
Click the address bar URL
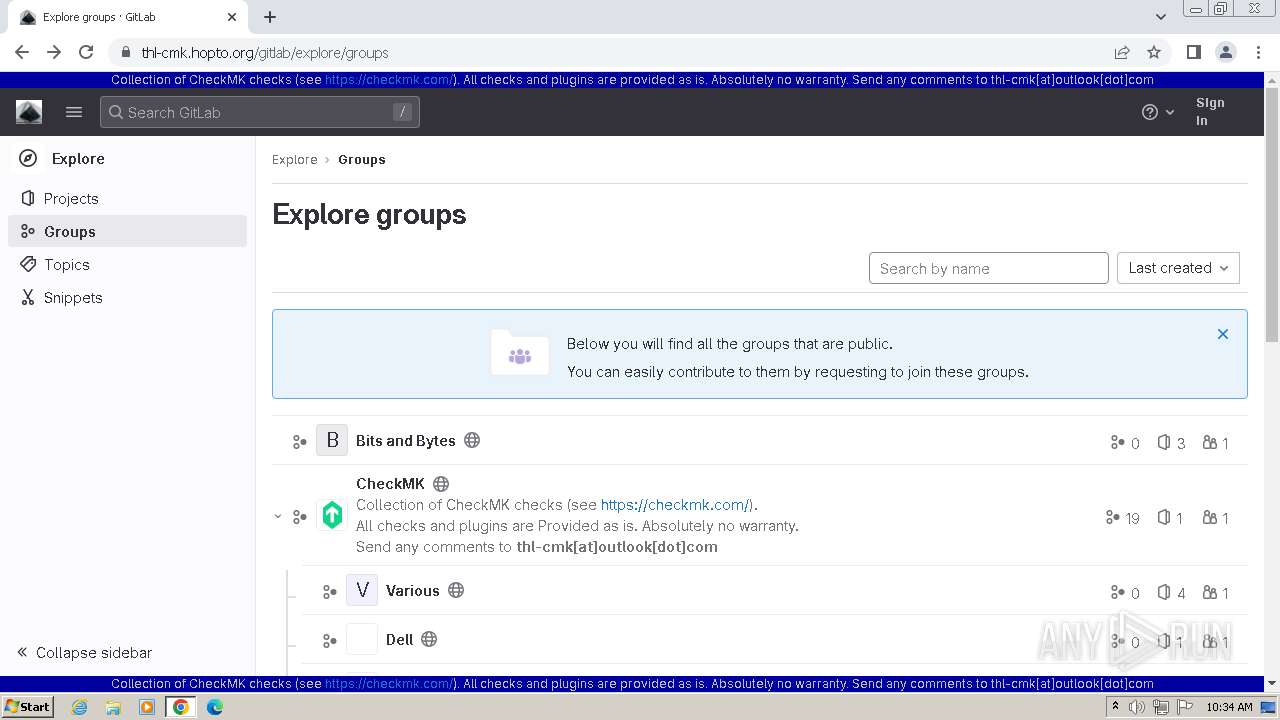[265, 53]
